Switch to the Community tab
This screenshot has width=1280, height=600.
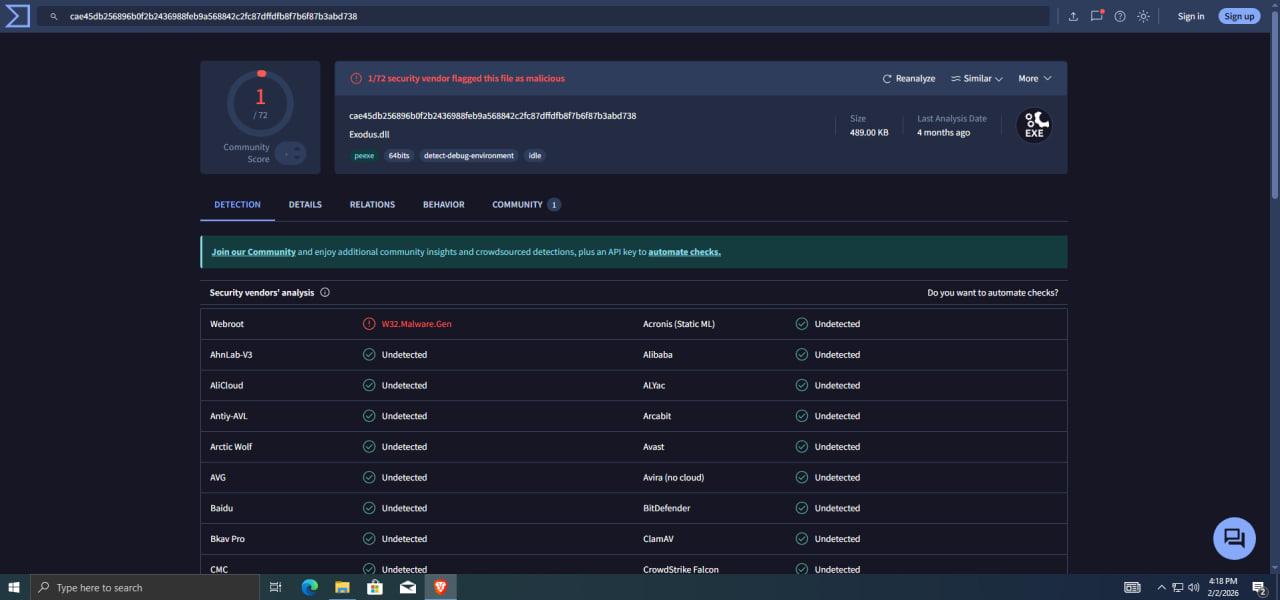[x=526, y=205]
